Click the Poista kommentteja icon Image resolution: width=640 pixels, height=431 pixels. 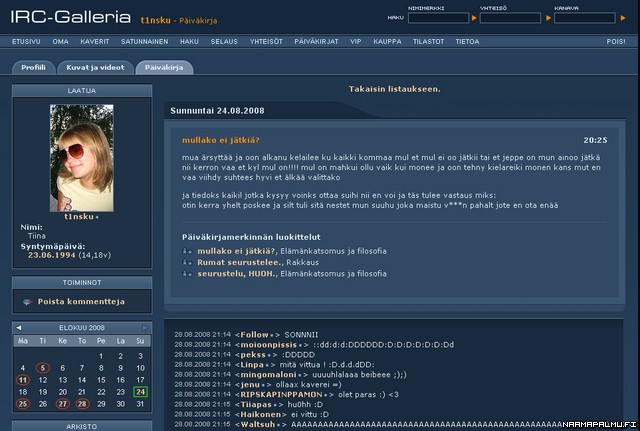click(x=27, y=301)
